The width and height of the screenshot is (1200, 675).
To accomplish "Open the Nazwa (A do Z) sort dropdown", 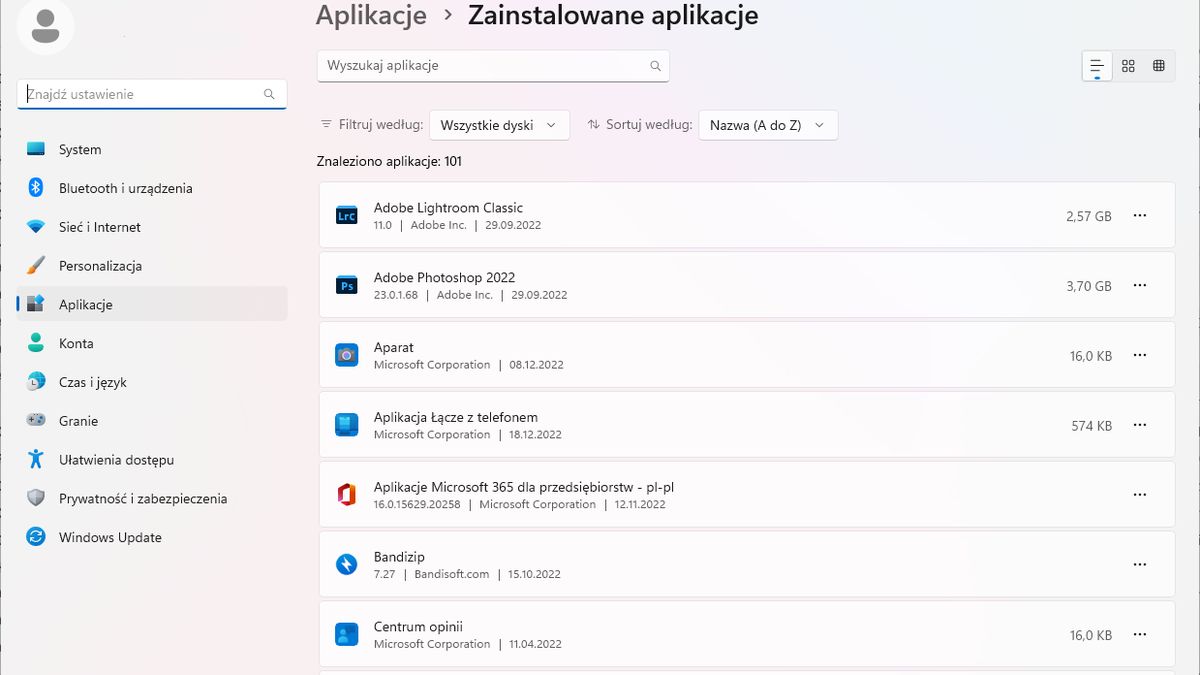I will [768, 124].
